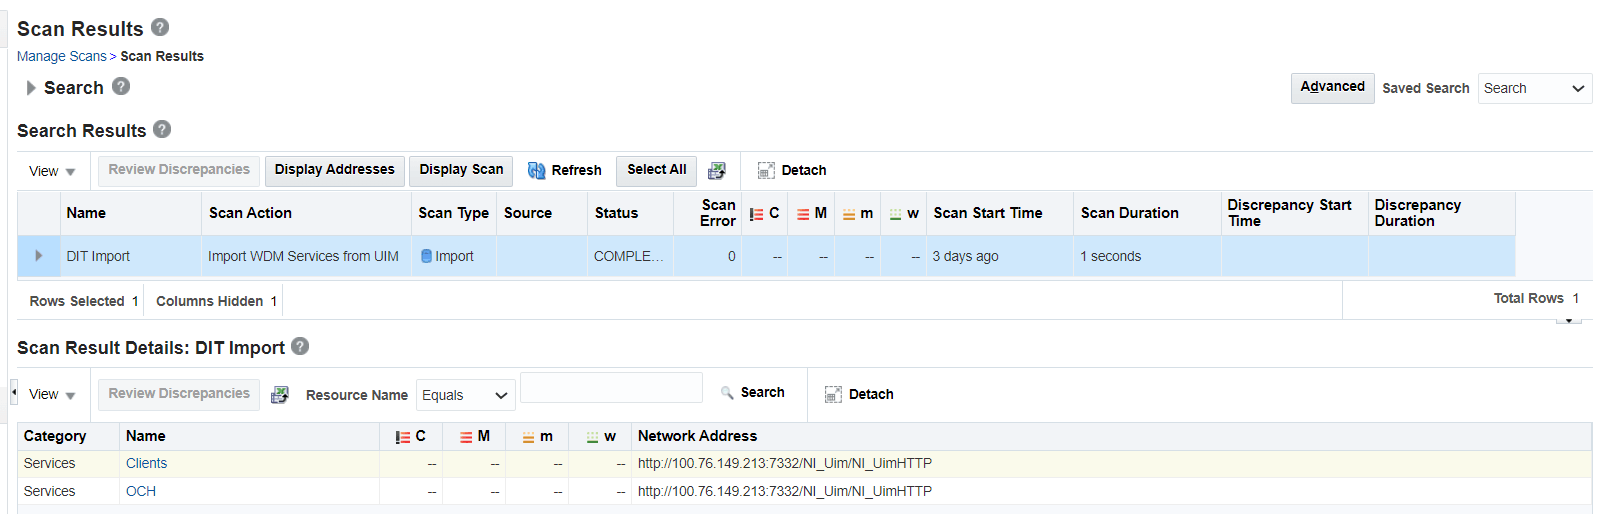Image resolution: width=1600 pixels, height=514 pixels.
Task: Click Critical severity icon in results header
Action: (756, 214)
